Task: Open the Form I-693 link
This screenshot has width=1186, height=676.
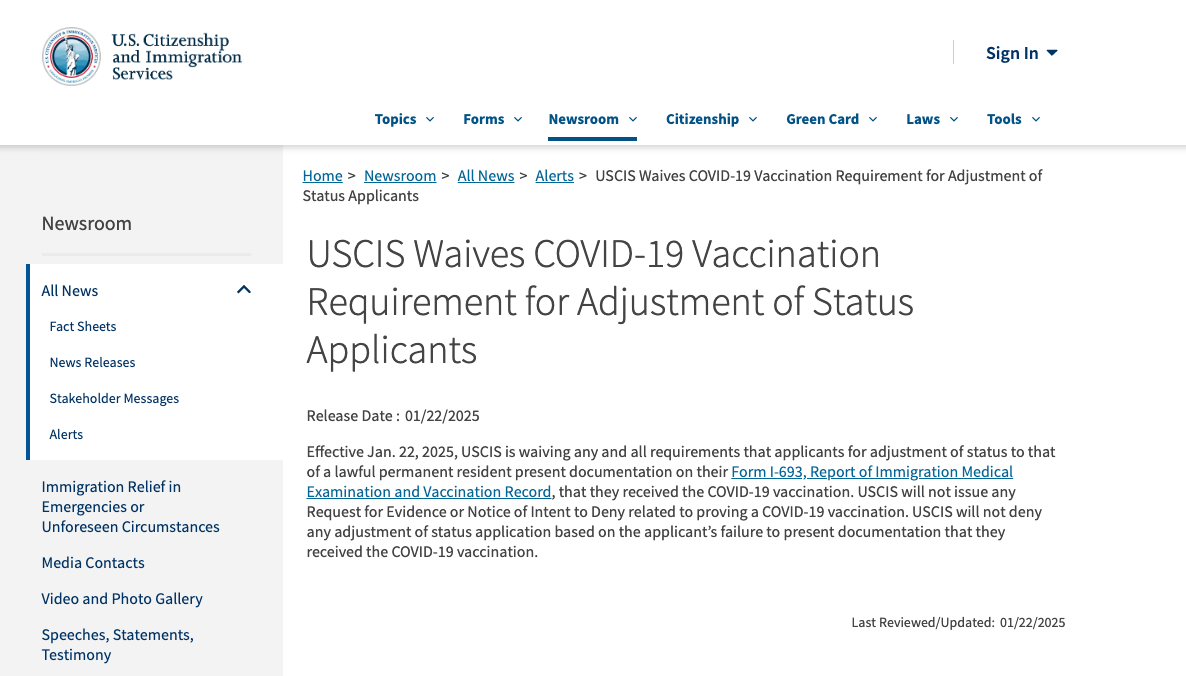Action: pyautogui.click(x=871, y=472)
